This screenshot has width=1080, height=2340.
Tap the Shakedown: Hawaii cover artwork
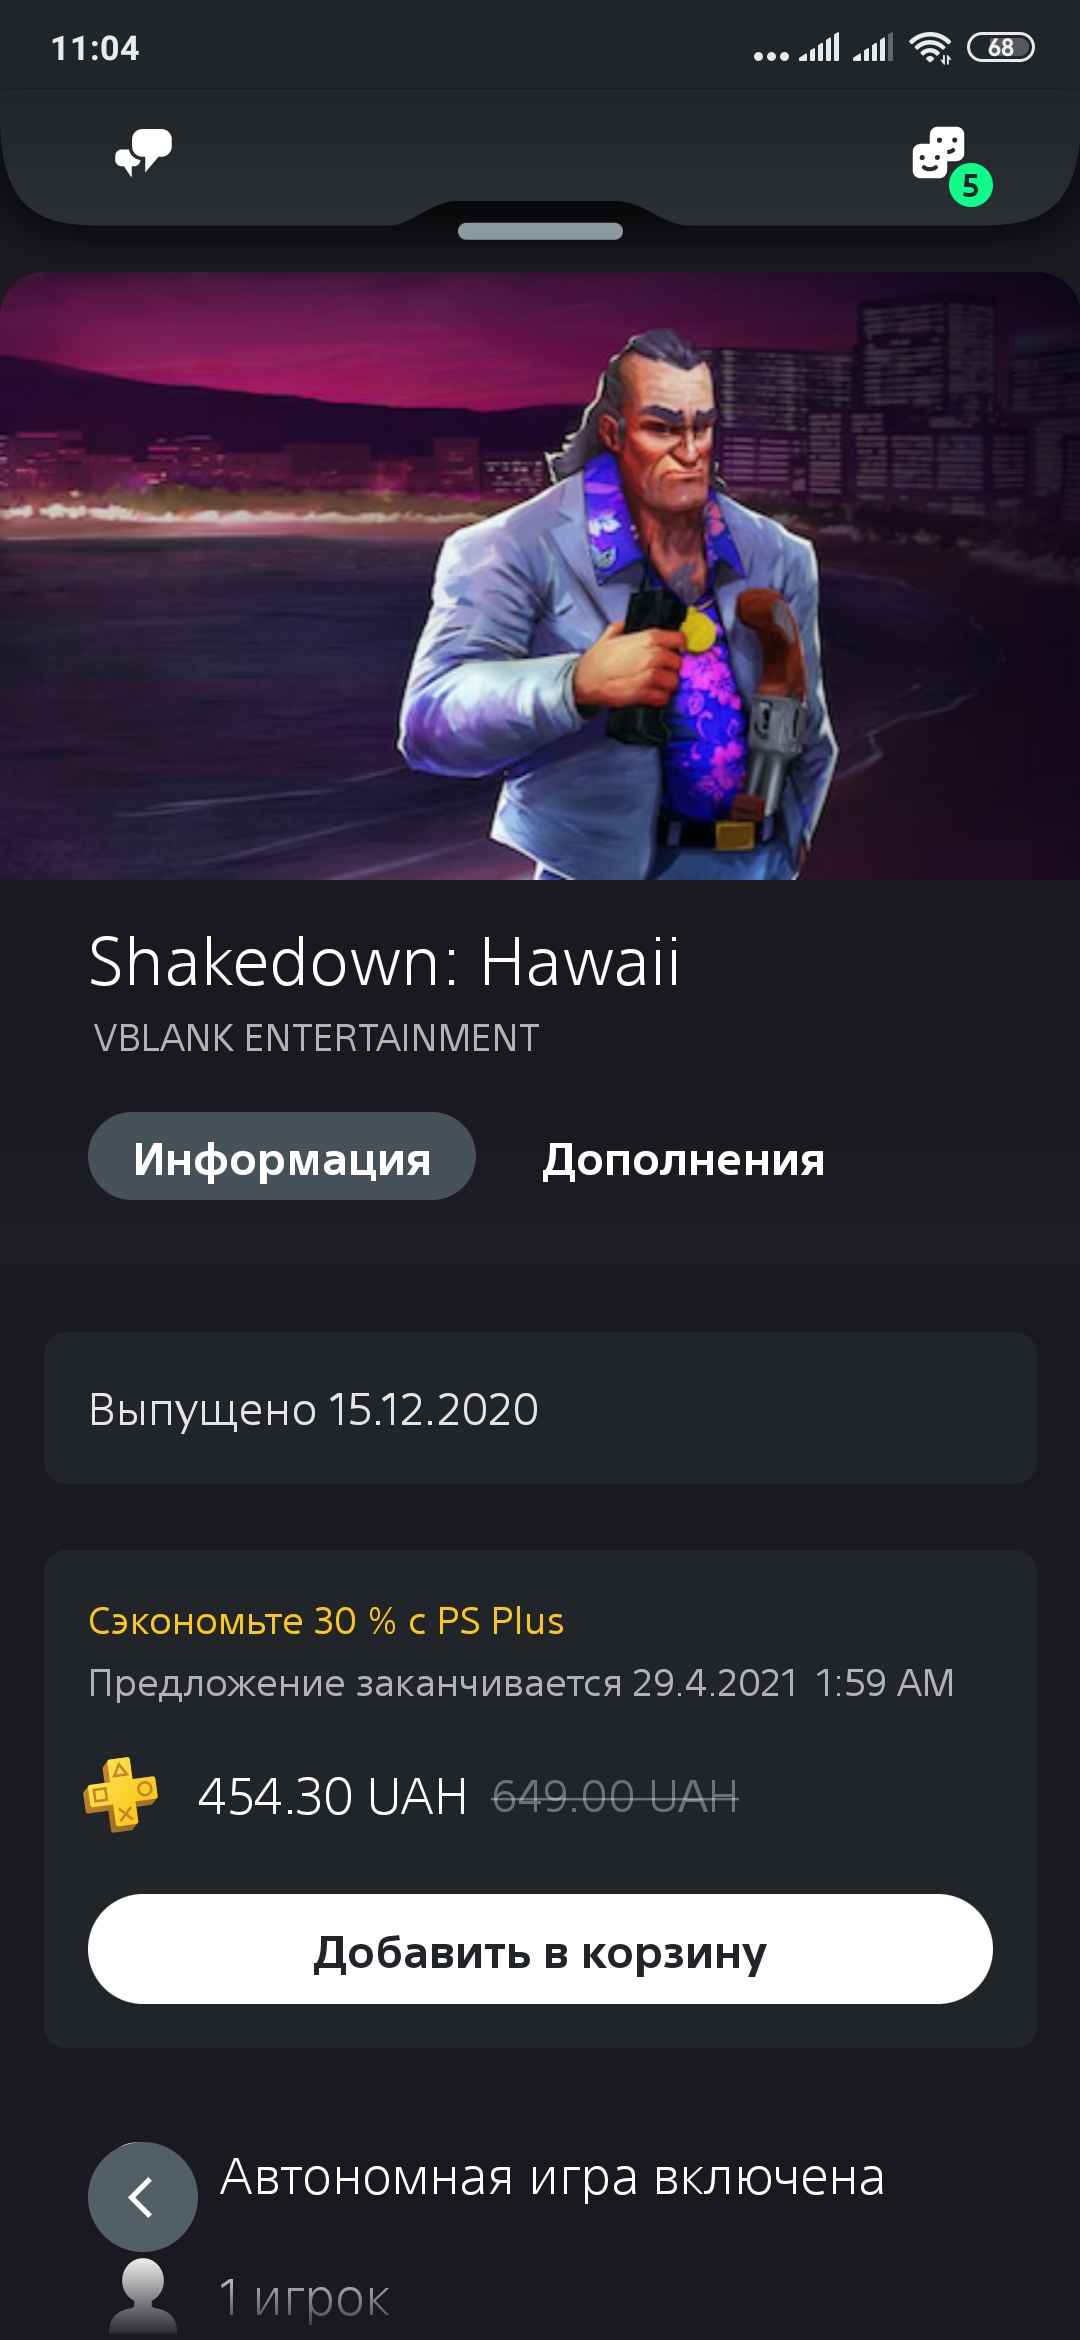pyautogui.click(x=540, y=576)
